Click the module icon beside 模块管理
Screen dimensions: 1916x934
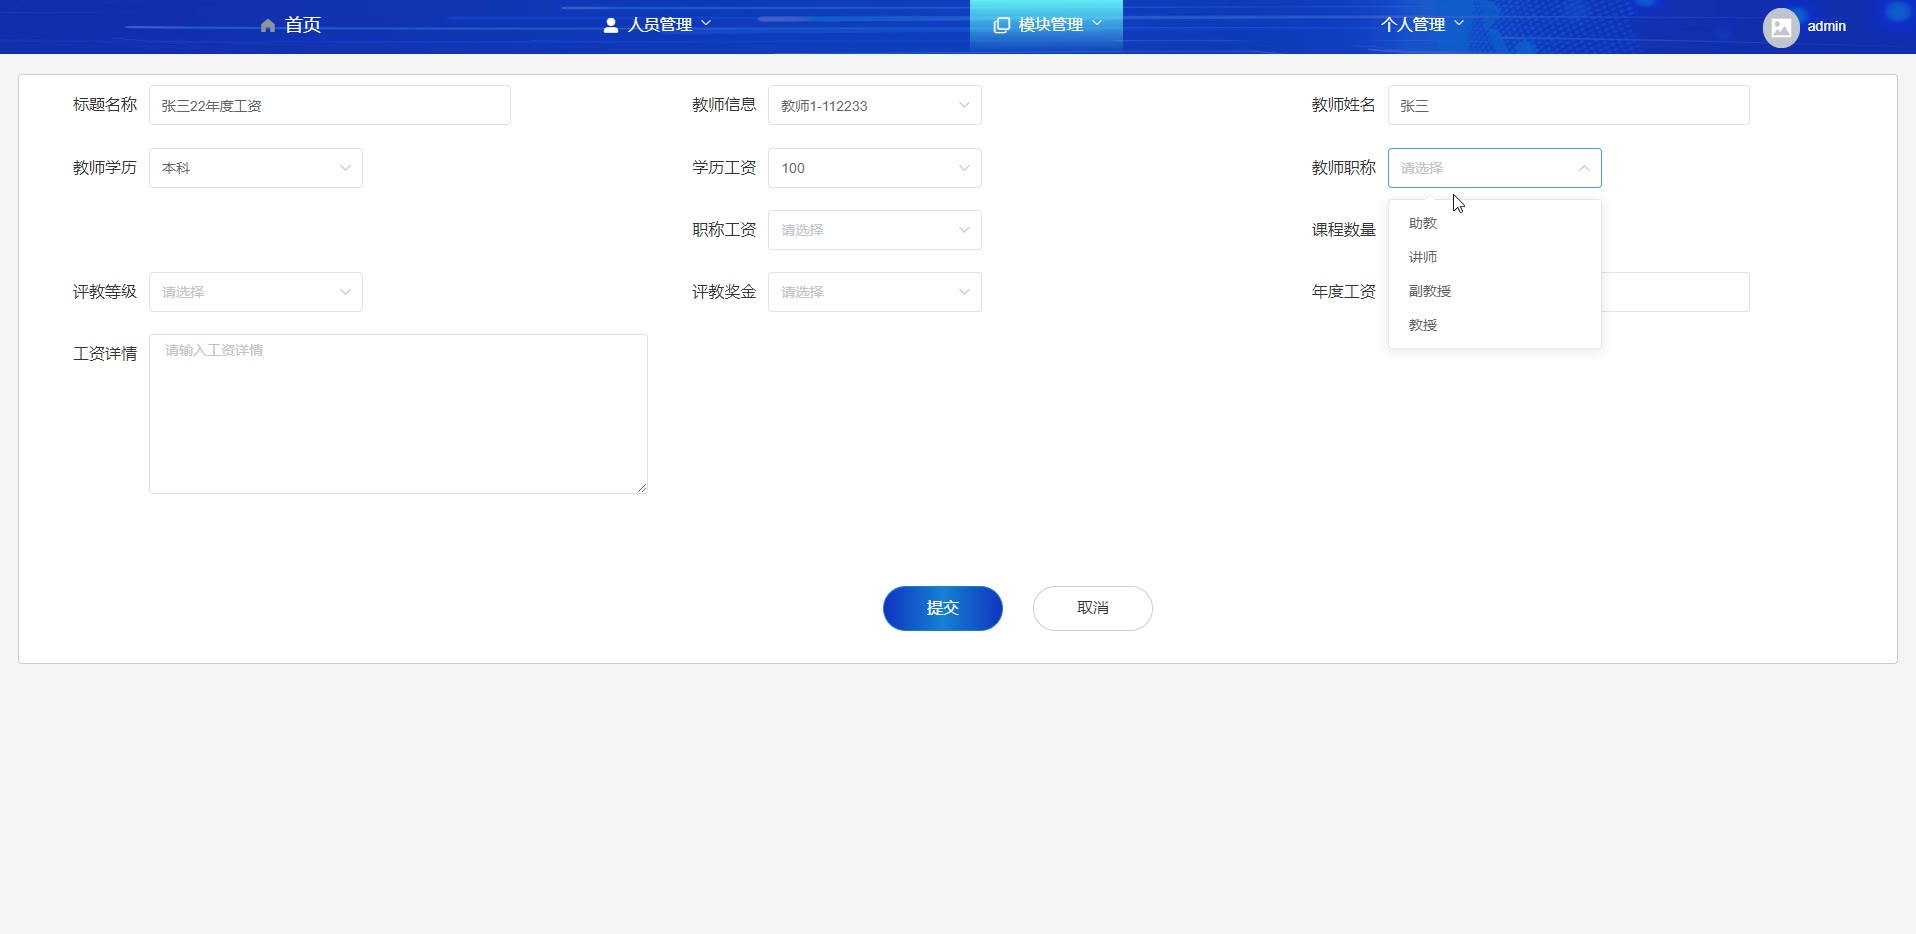tap(1001, 25)
